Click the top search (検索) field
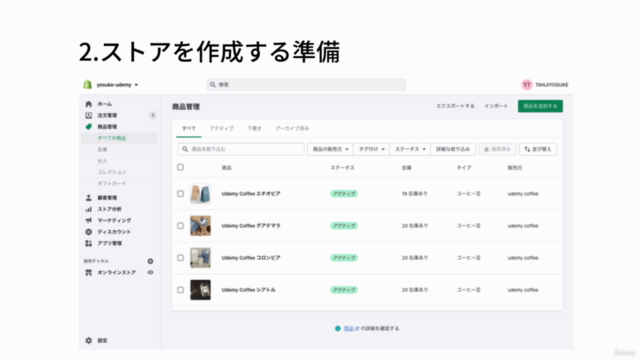Image resolution: width=640 pixels, height=360 pixels. pyautogui.click(x=306, y=84)
